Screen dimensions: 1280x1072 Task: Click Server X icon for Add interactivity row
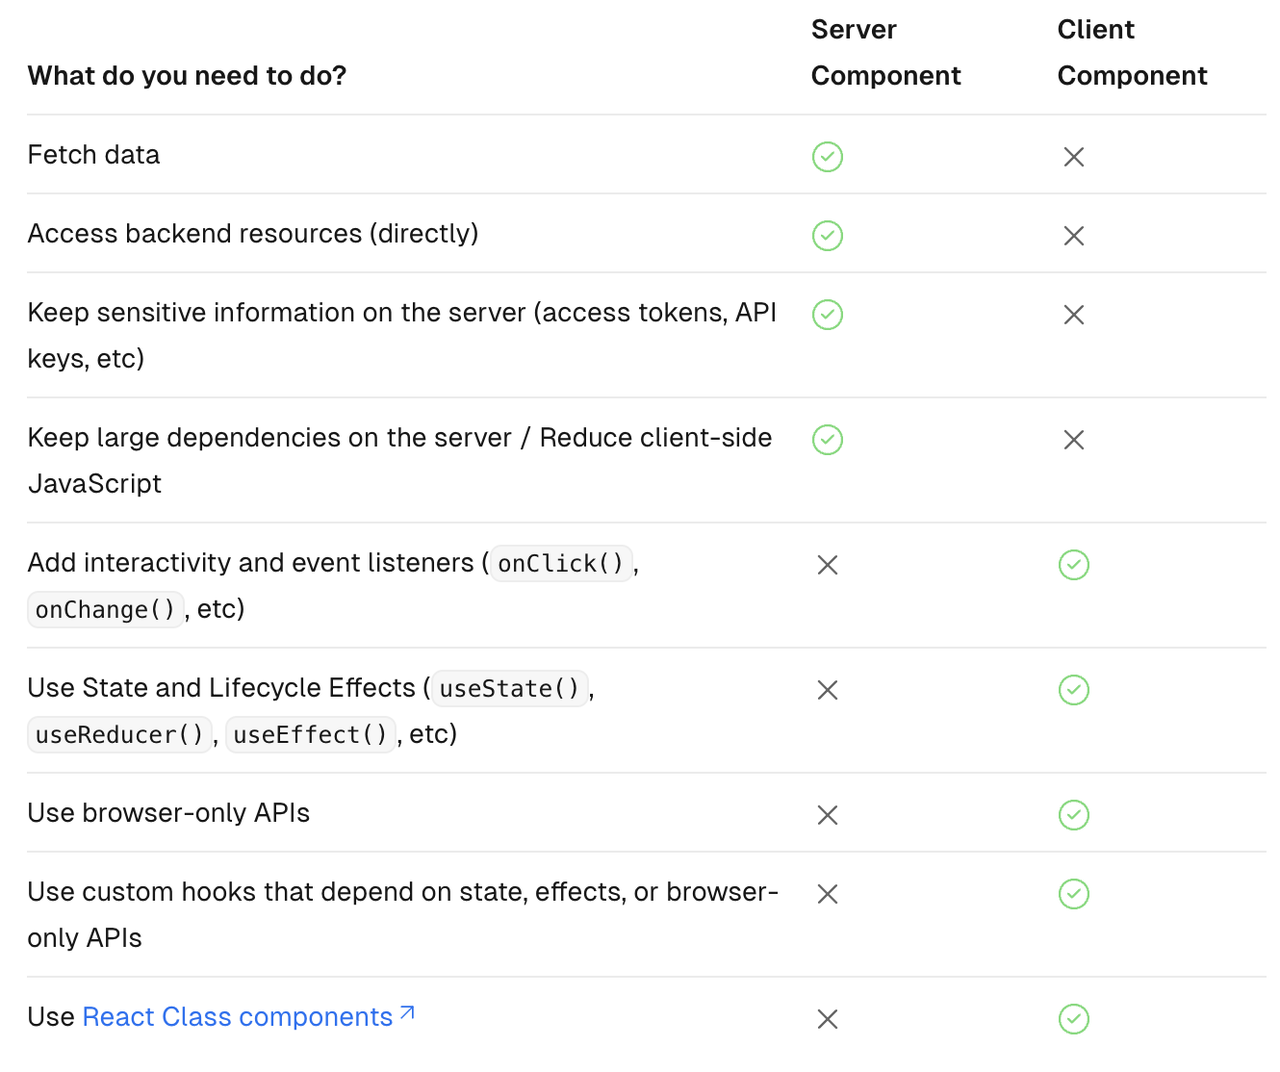coord(827,565)
